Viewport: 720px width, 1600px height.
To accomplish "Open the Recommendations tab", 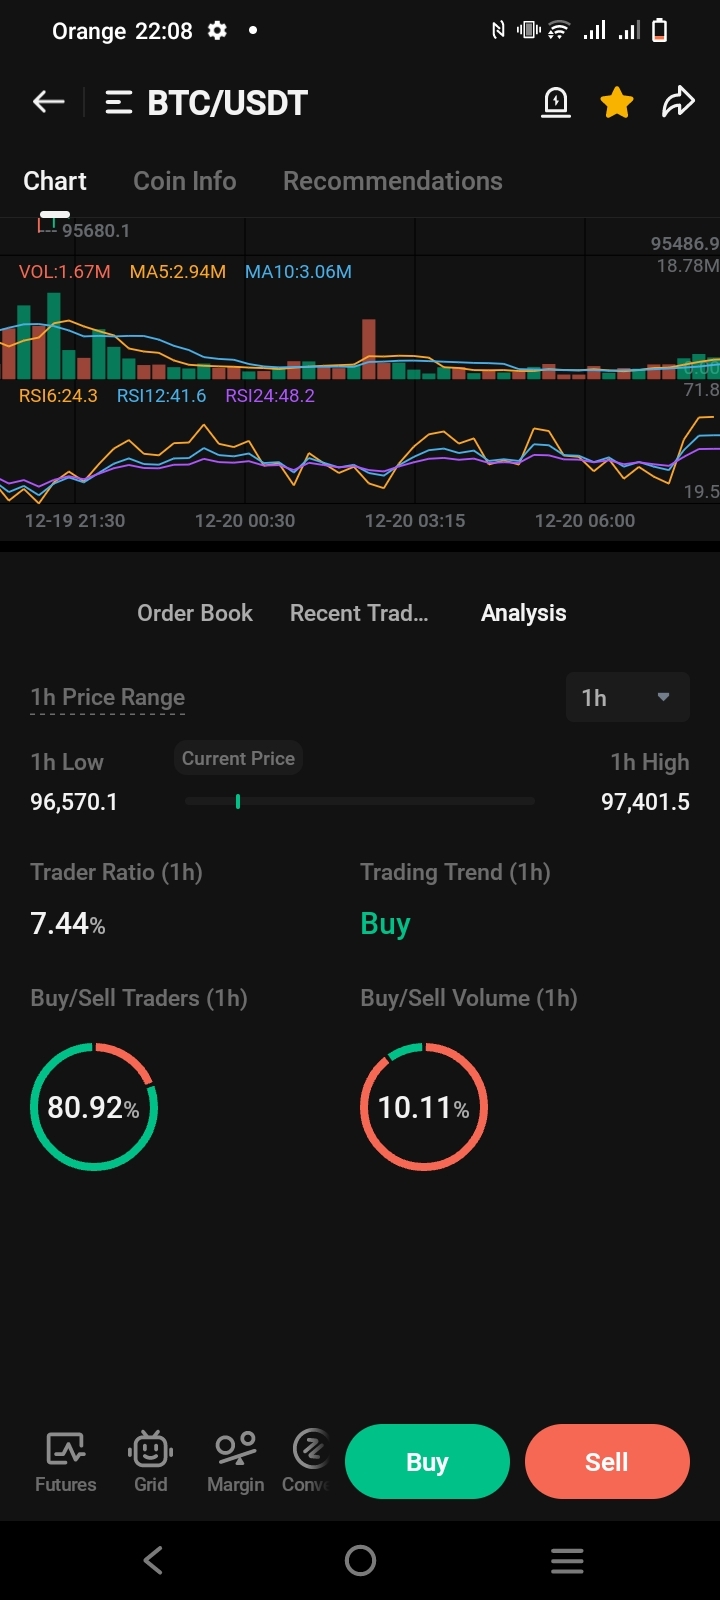I will 393,181.
